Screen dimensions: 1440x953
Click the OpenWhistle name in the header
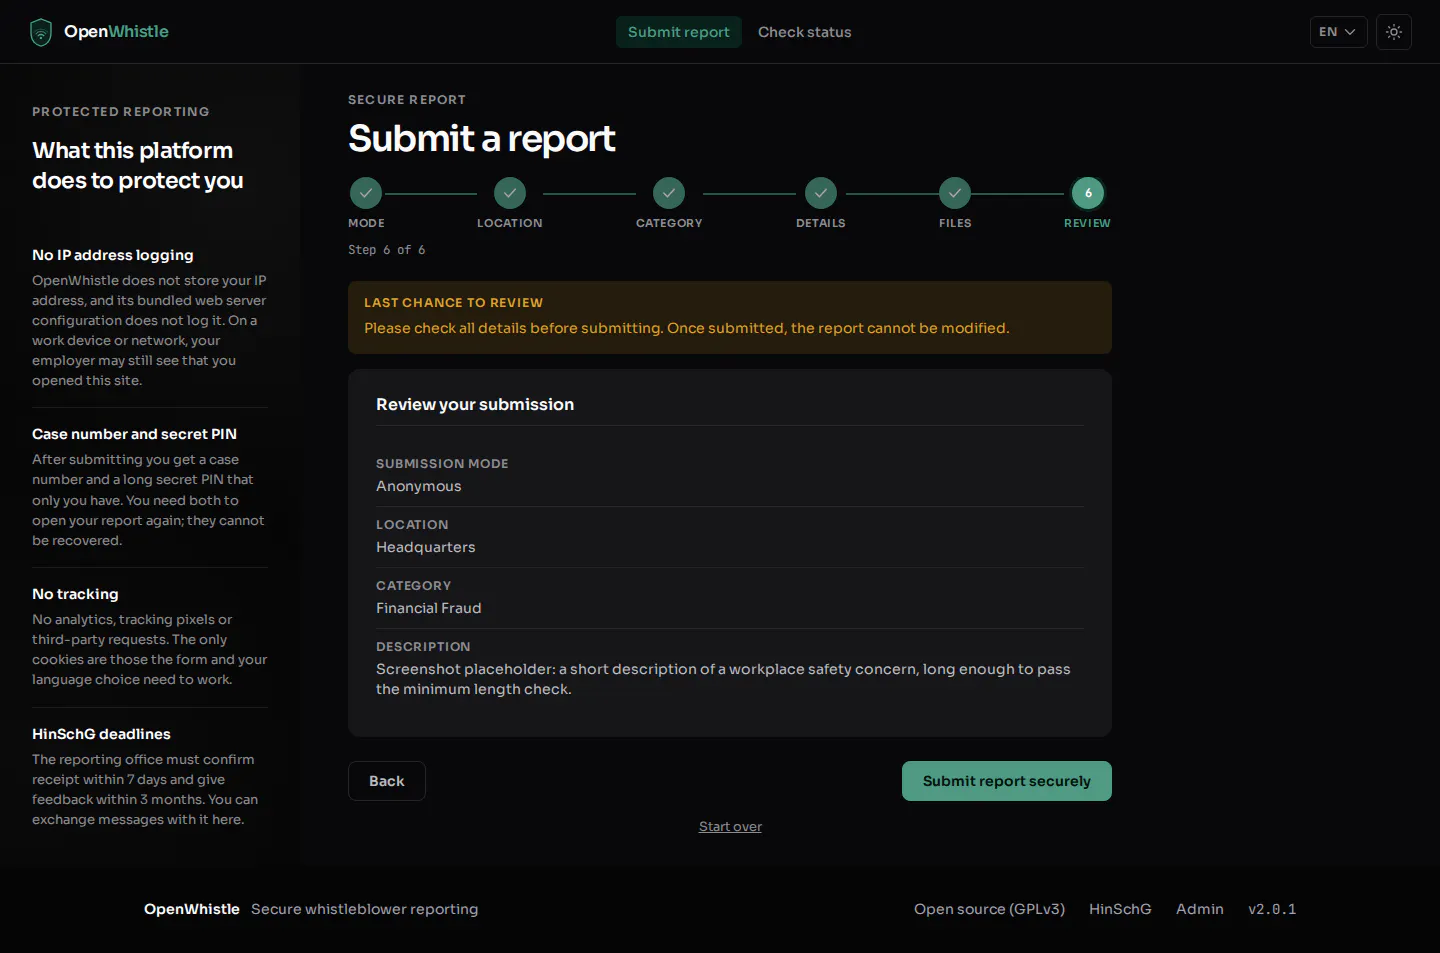click(x=116, y=32)
